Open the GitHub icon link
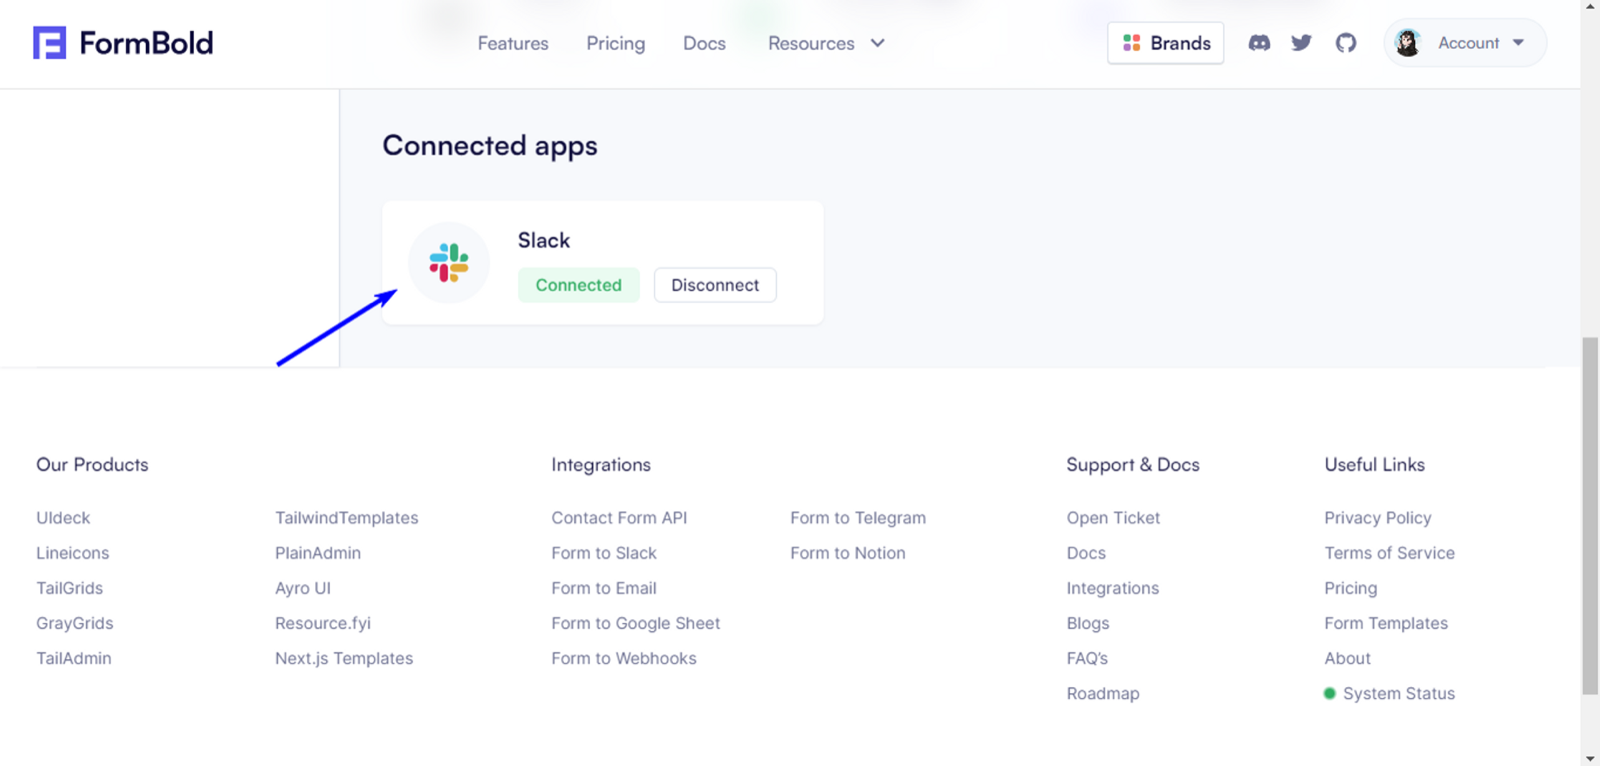 tap(1346, 43)
